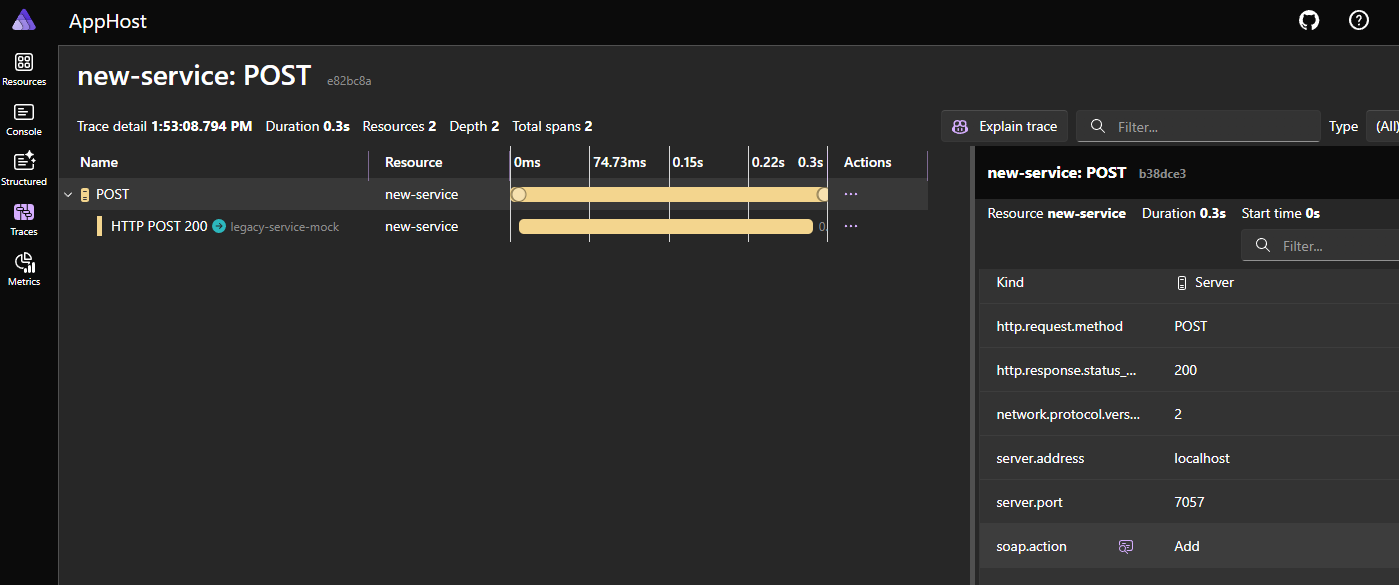Open actions menu for HTTP POST 200 row
1399x585 pixels.
(x=851, y=226)
